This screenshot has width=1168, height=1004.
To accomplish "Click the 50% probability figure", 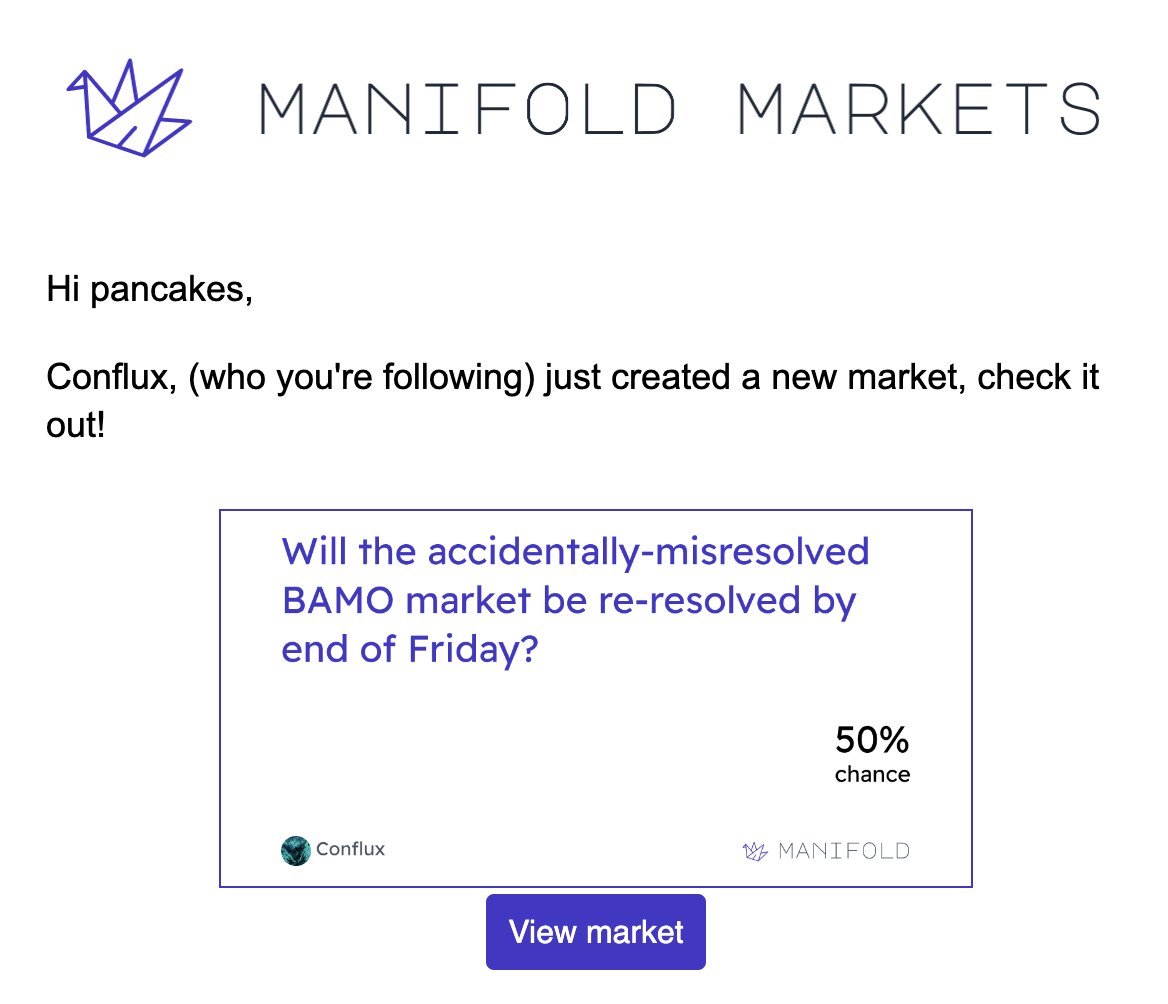I will click(872, 740).
